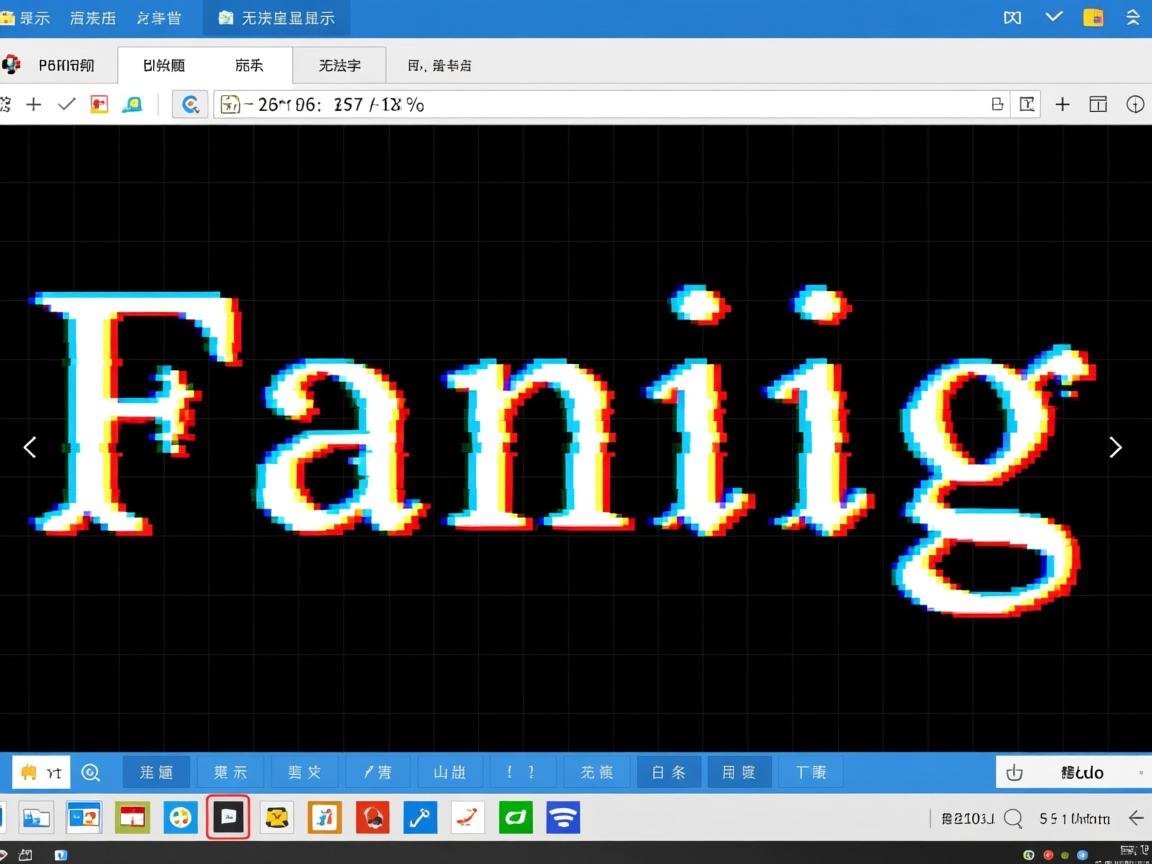Click the blue magnifier icon beside the address field

[x=190, y=104]
